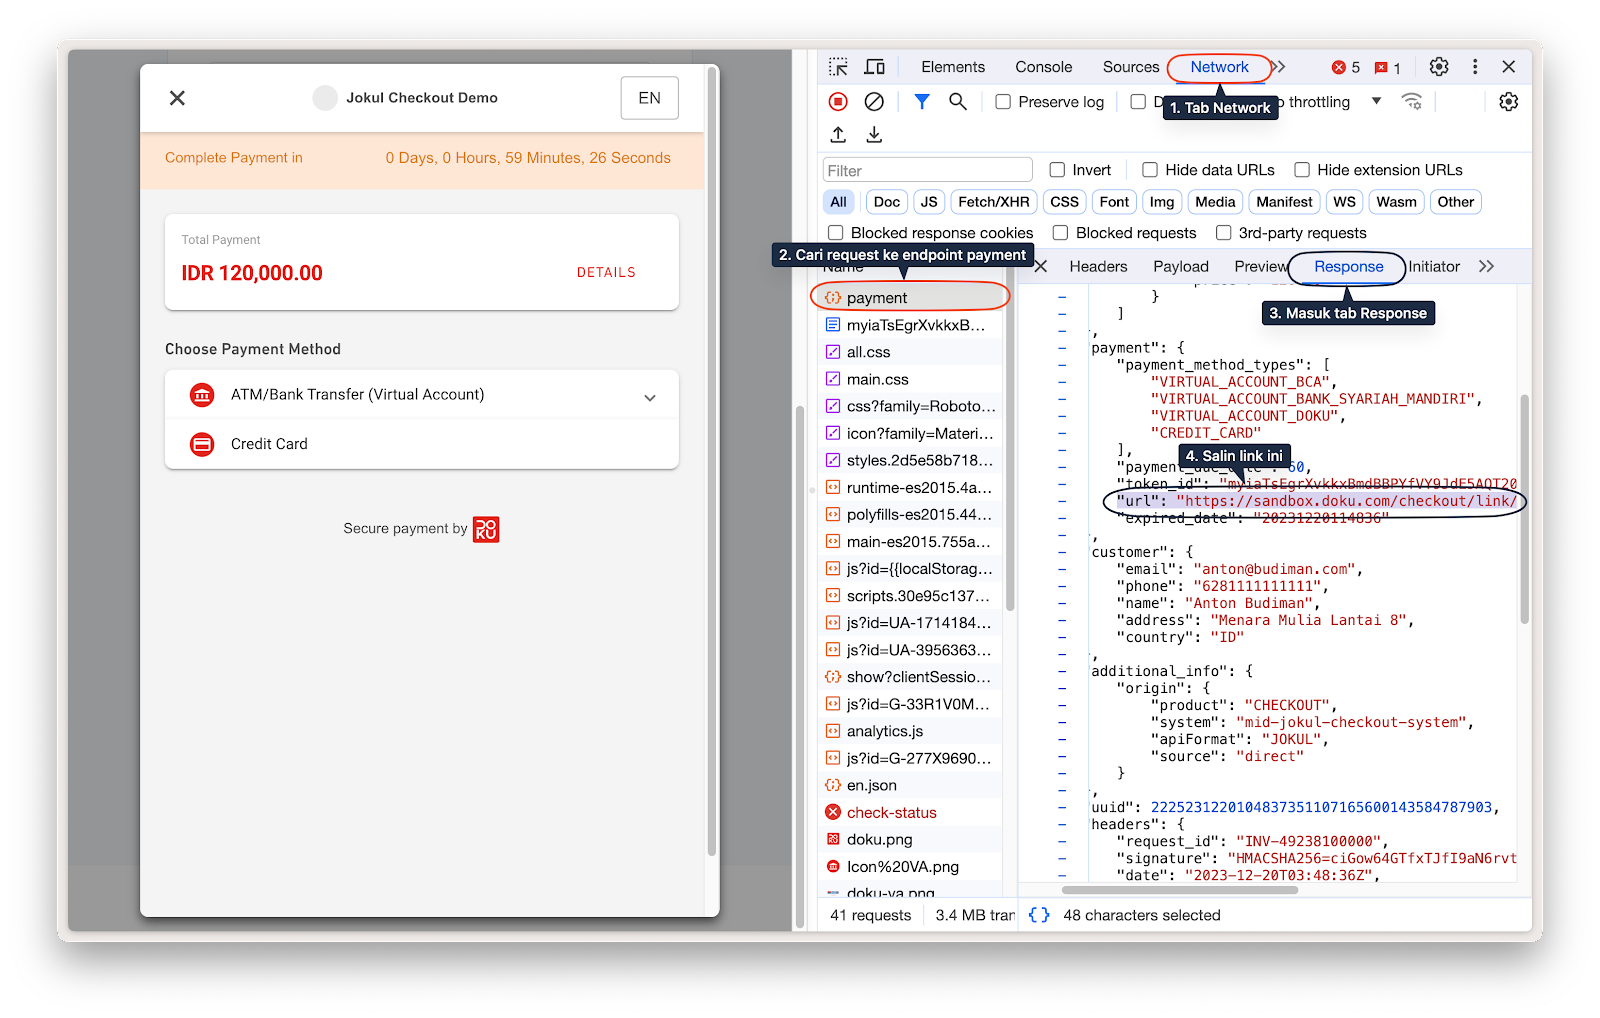Show more request detail tabs chevron
The width and height of the screenshot is (1600, 1018).
click(x=1486, y=267)
